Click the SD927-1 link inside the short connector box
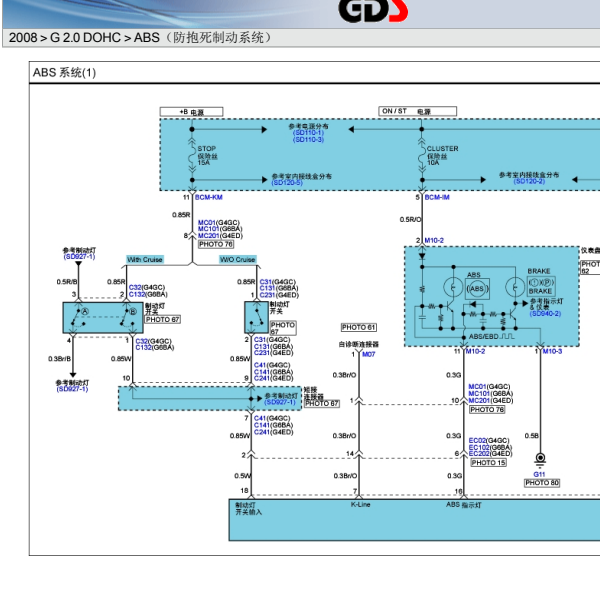600x599 pixels. [280, 402]
